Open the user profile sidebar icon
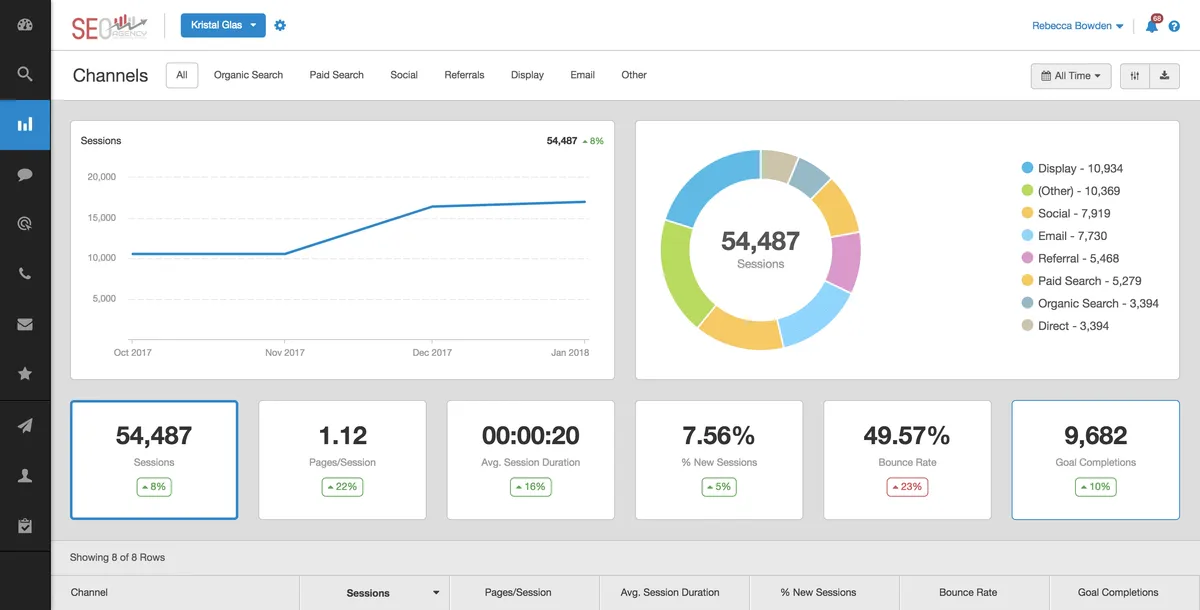 (x=25, y=476)
